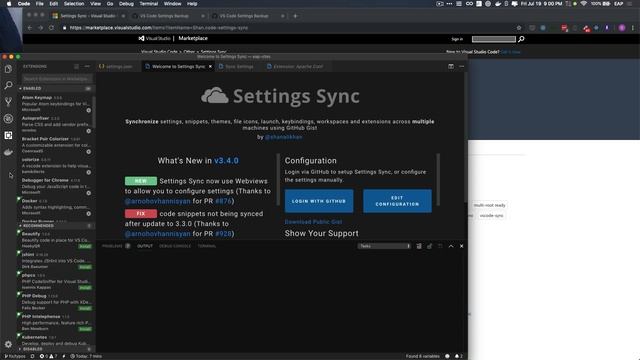Screen dimensions: 640x360
Task: Open the v3.4.0 release link
Action: click(x=226, y=161)
